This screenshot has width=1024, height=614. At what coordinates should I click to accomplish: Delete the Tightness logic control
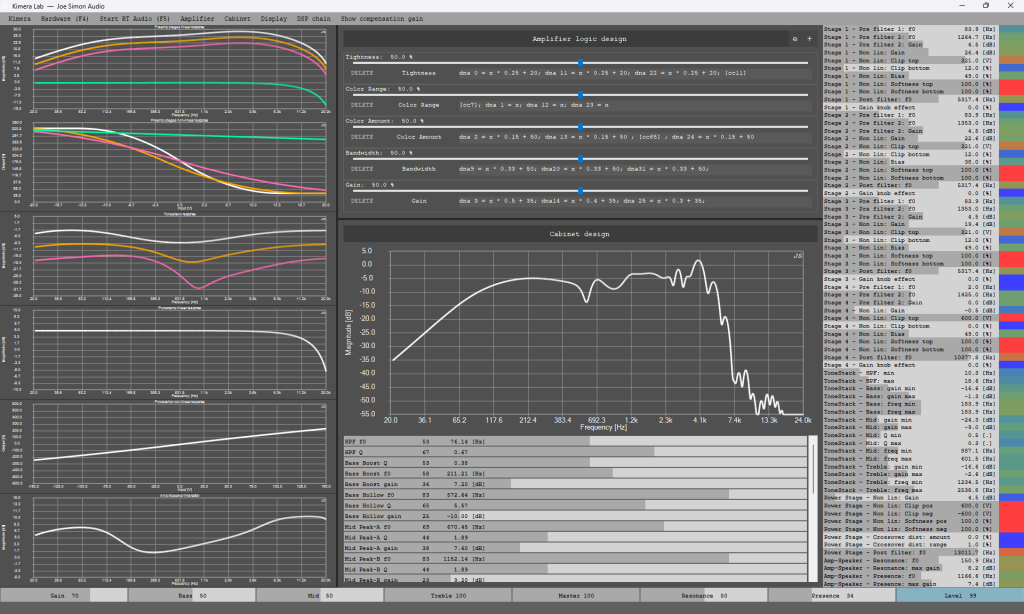click(x=362, y=73)
